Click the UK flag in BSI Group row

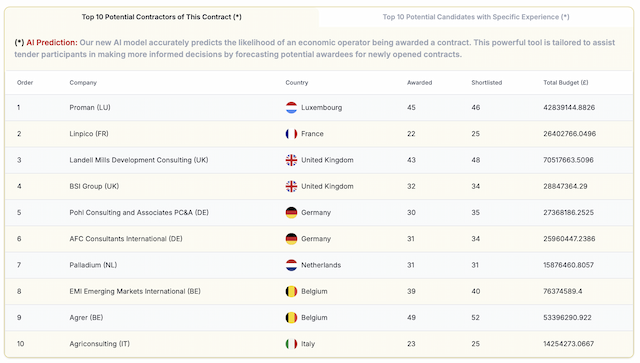[291, 186]
